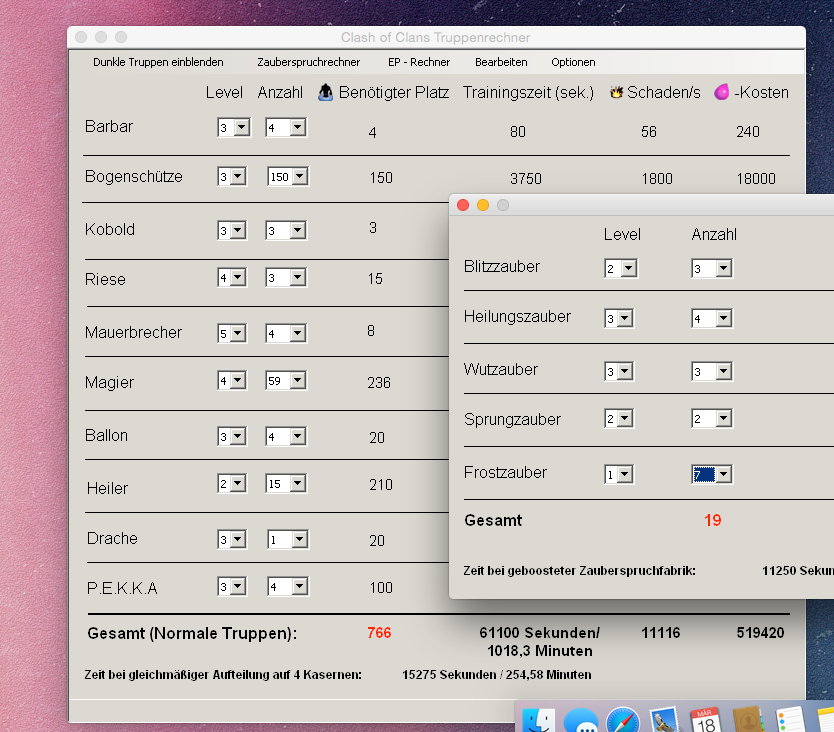
Task: Open the Bearbeiten menu
Action: click(x=501, y=62)
